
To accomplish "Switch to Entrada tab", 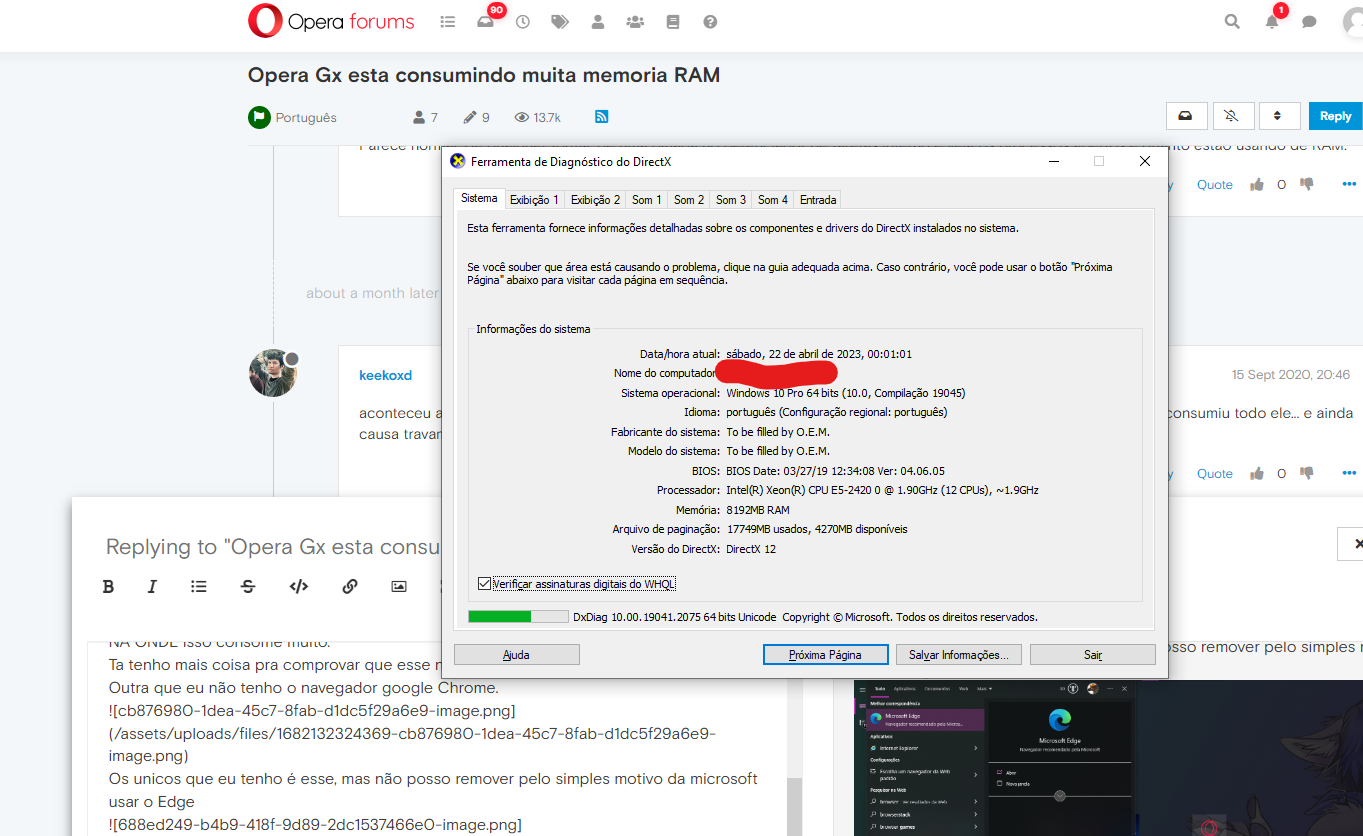I will point(818,200).
